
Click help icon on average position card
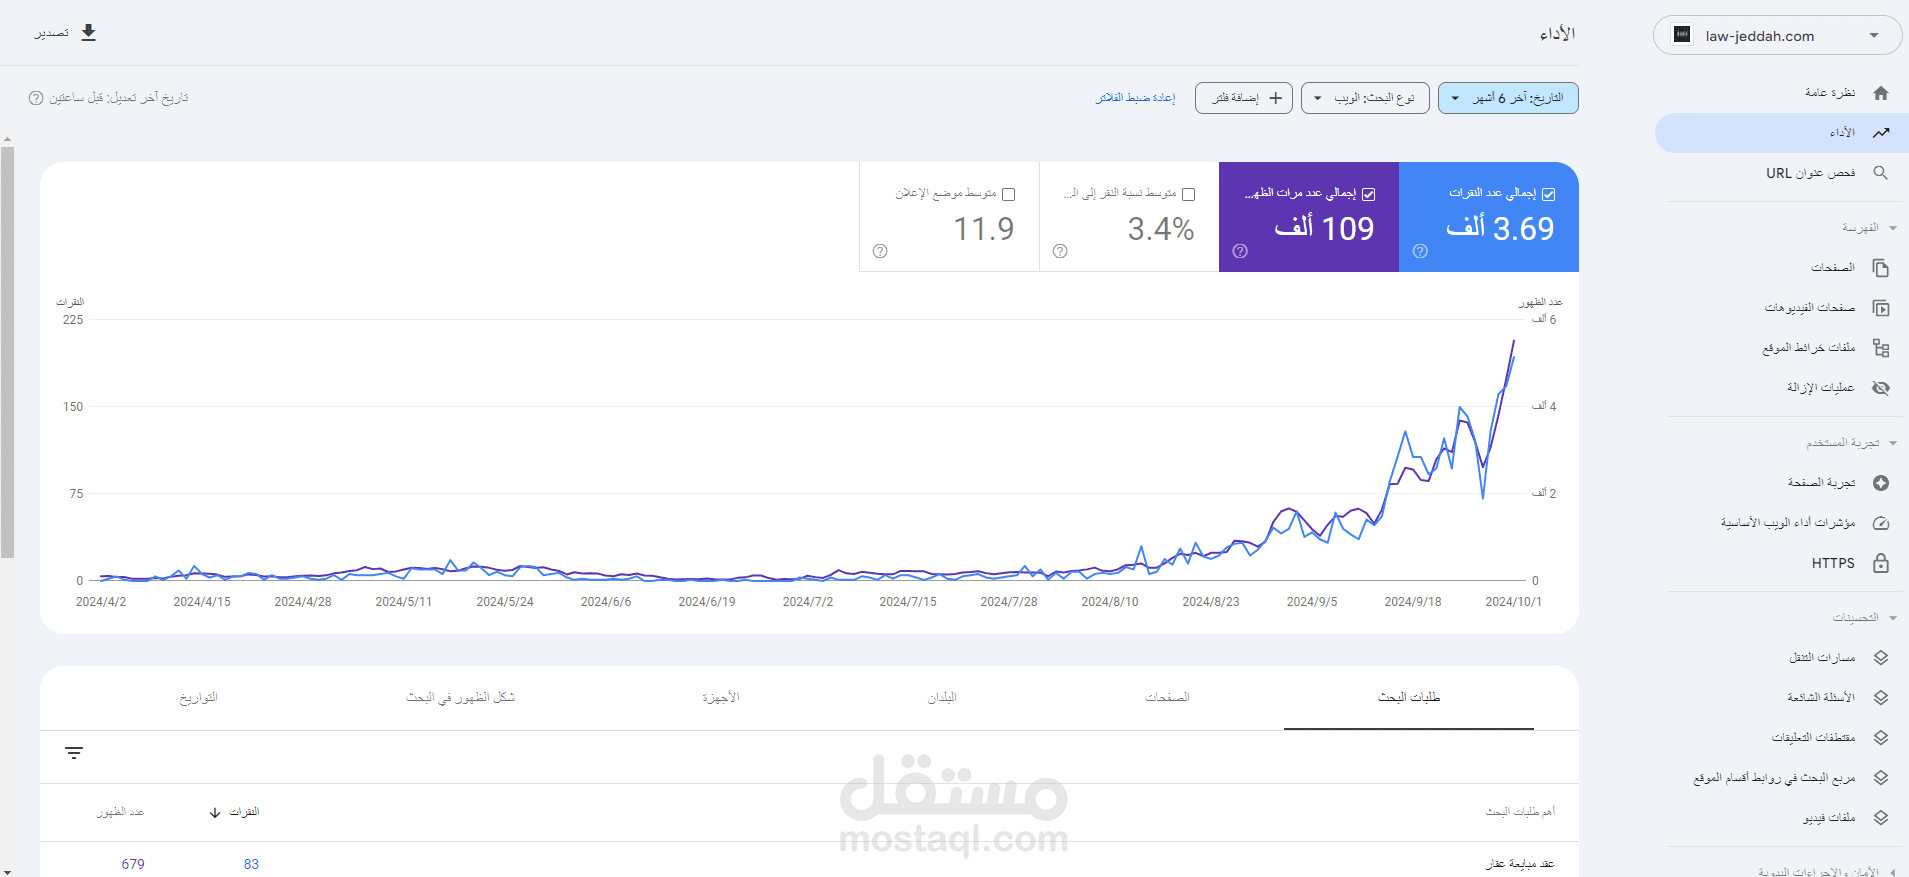(880, 251)
